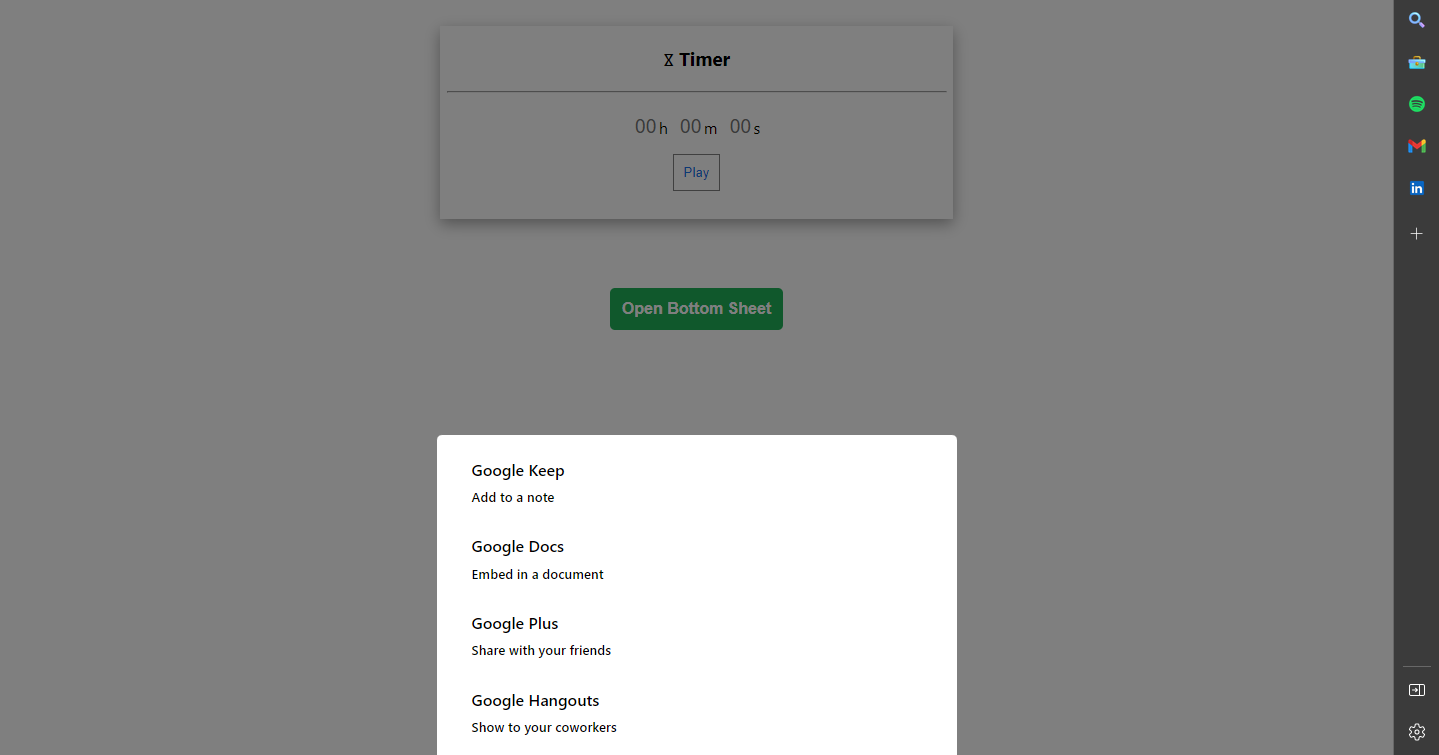Viewport: 1439px width, 755px height.
Task: Select Google Keep to add to a note
Action: click(x=518, y=470)
